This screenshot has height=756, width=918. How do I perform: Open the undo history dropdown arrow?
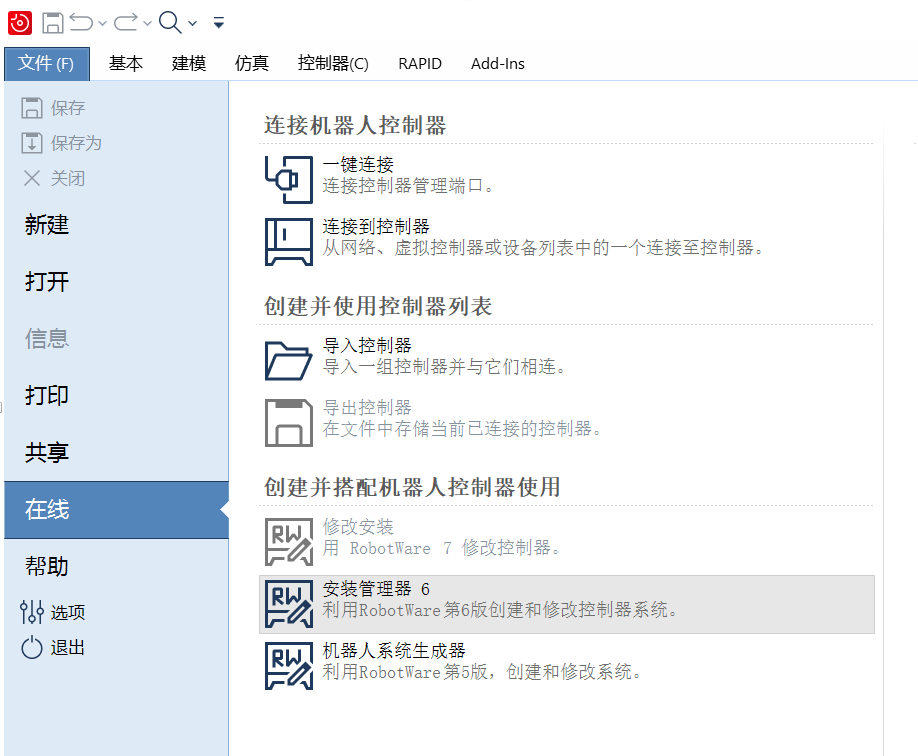pyautogui.click(x=102, y=23)
